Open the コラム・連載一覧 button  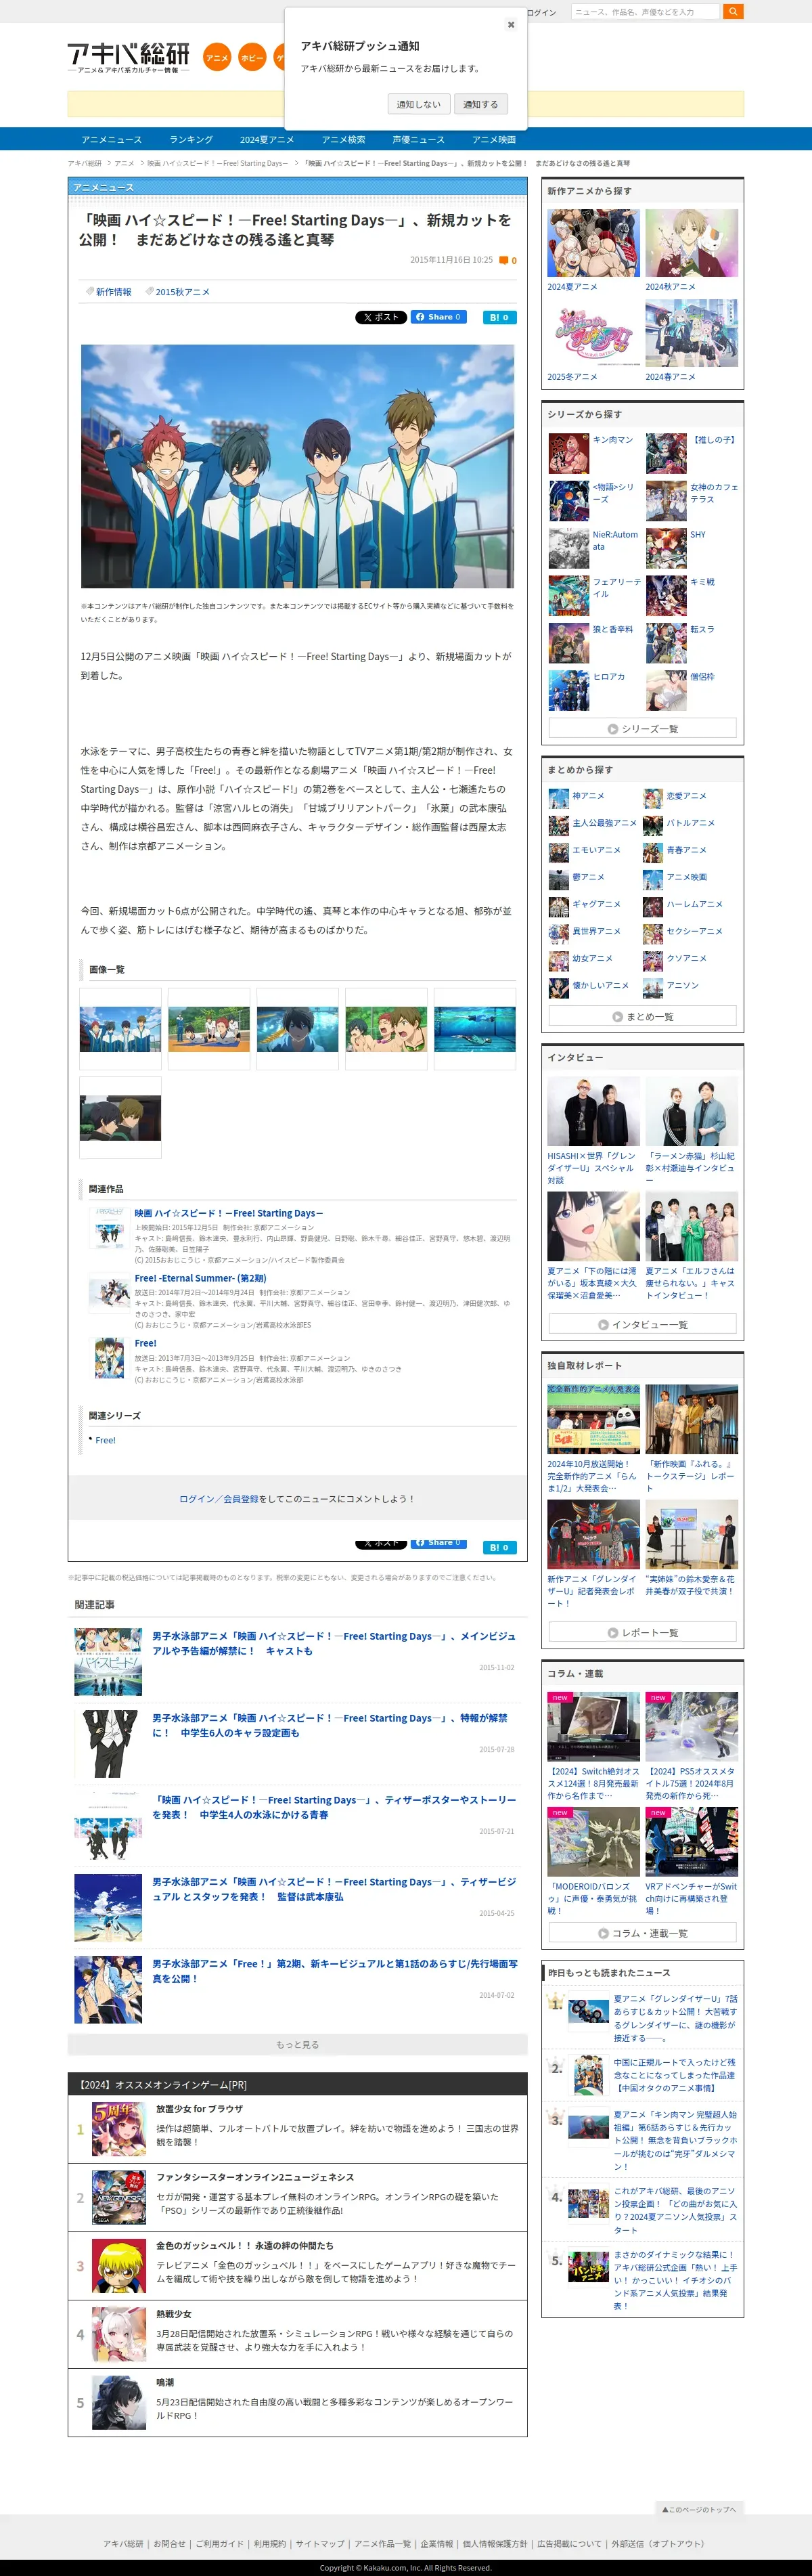click(642, 1932)
